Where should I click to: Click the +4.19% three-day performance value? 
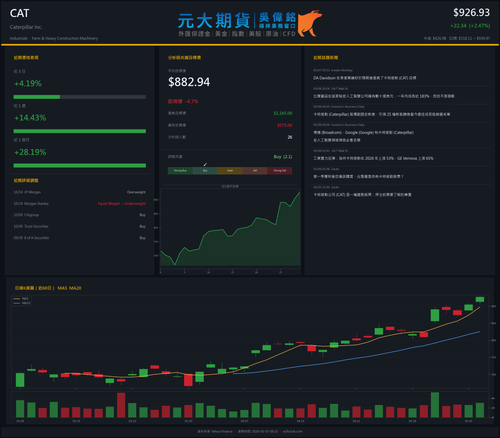pyautogui.click(x=28, y=83)
